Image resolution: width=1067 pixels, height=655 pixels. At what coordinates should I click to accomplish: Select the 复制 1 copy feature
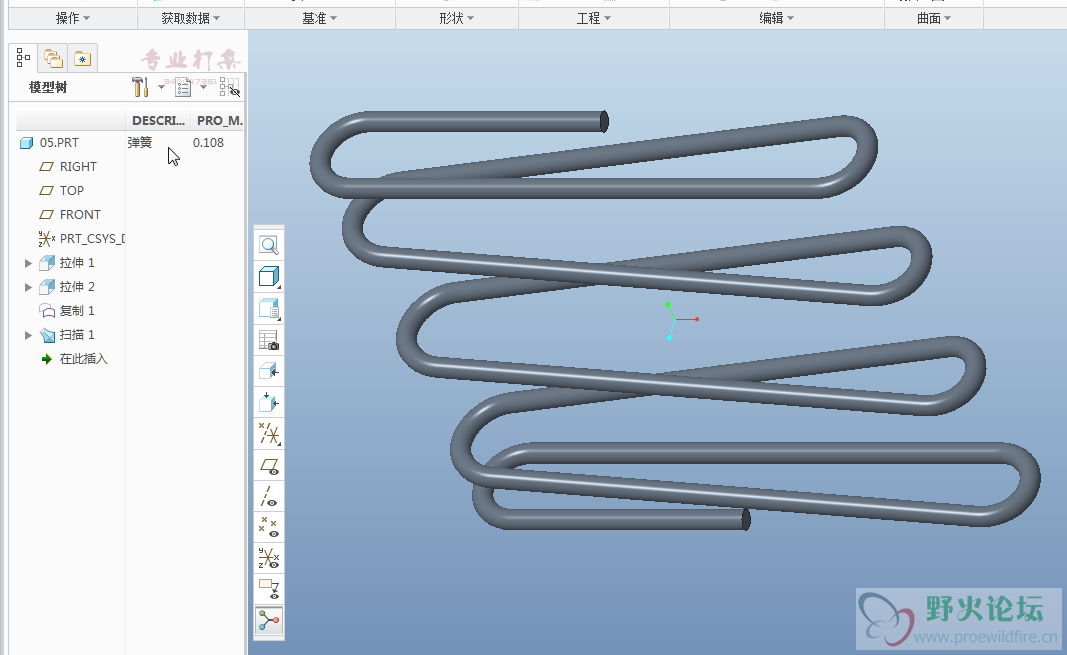[77, 310]
